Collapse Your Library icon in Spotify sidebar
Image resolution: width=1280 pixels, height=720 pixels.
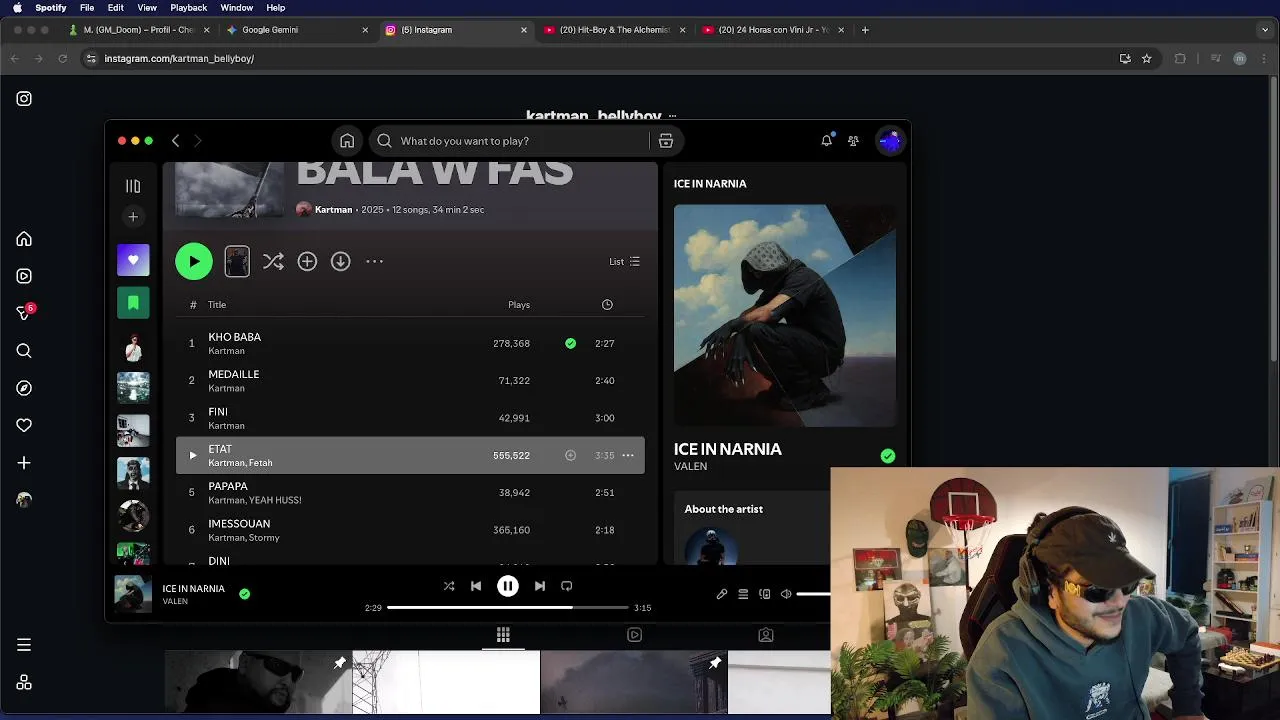[x=133, y=186]
